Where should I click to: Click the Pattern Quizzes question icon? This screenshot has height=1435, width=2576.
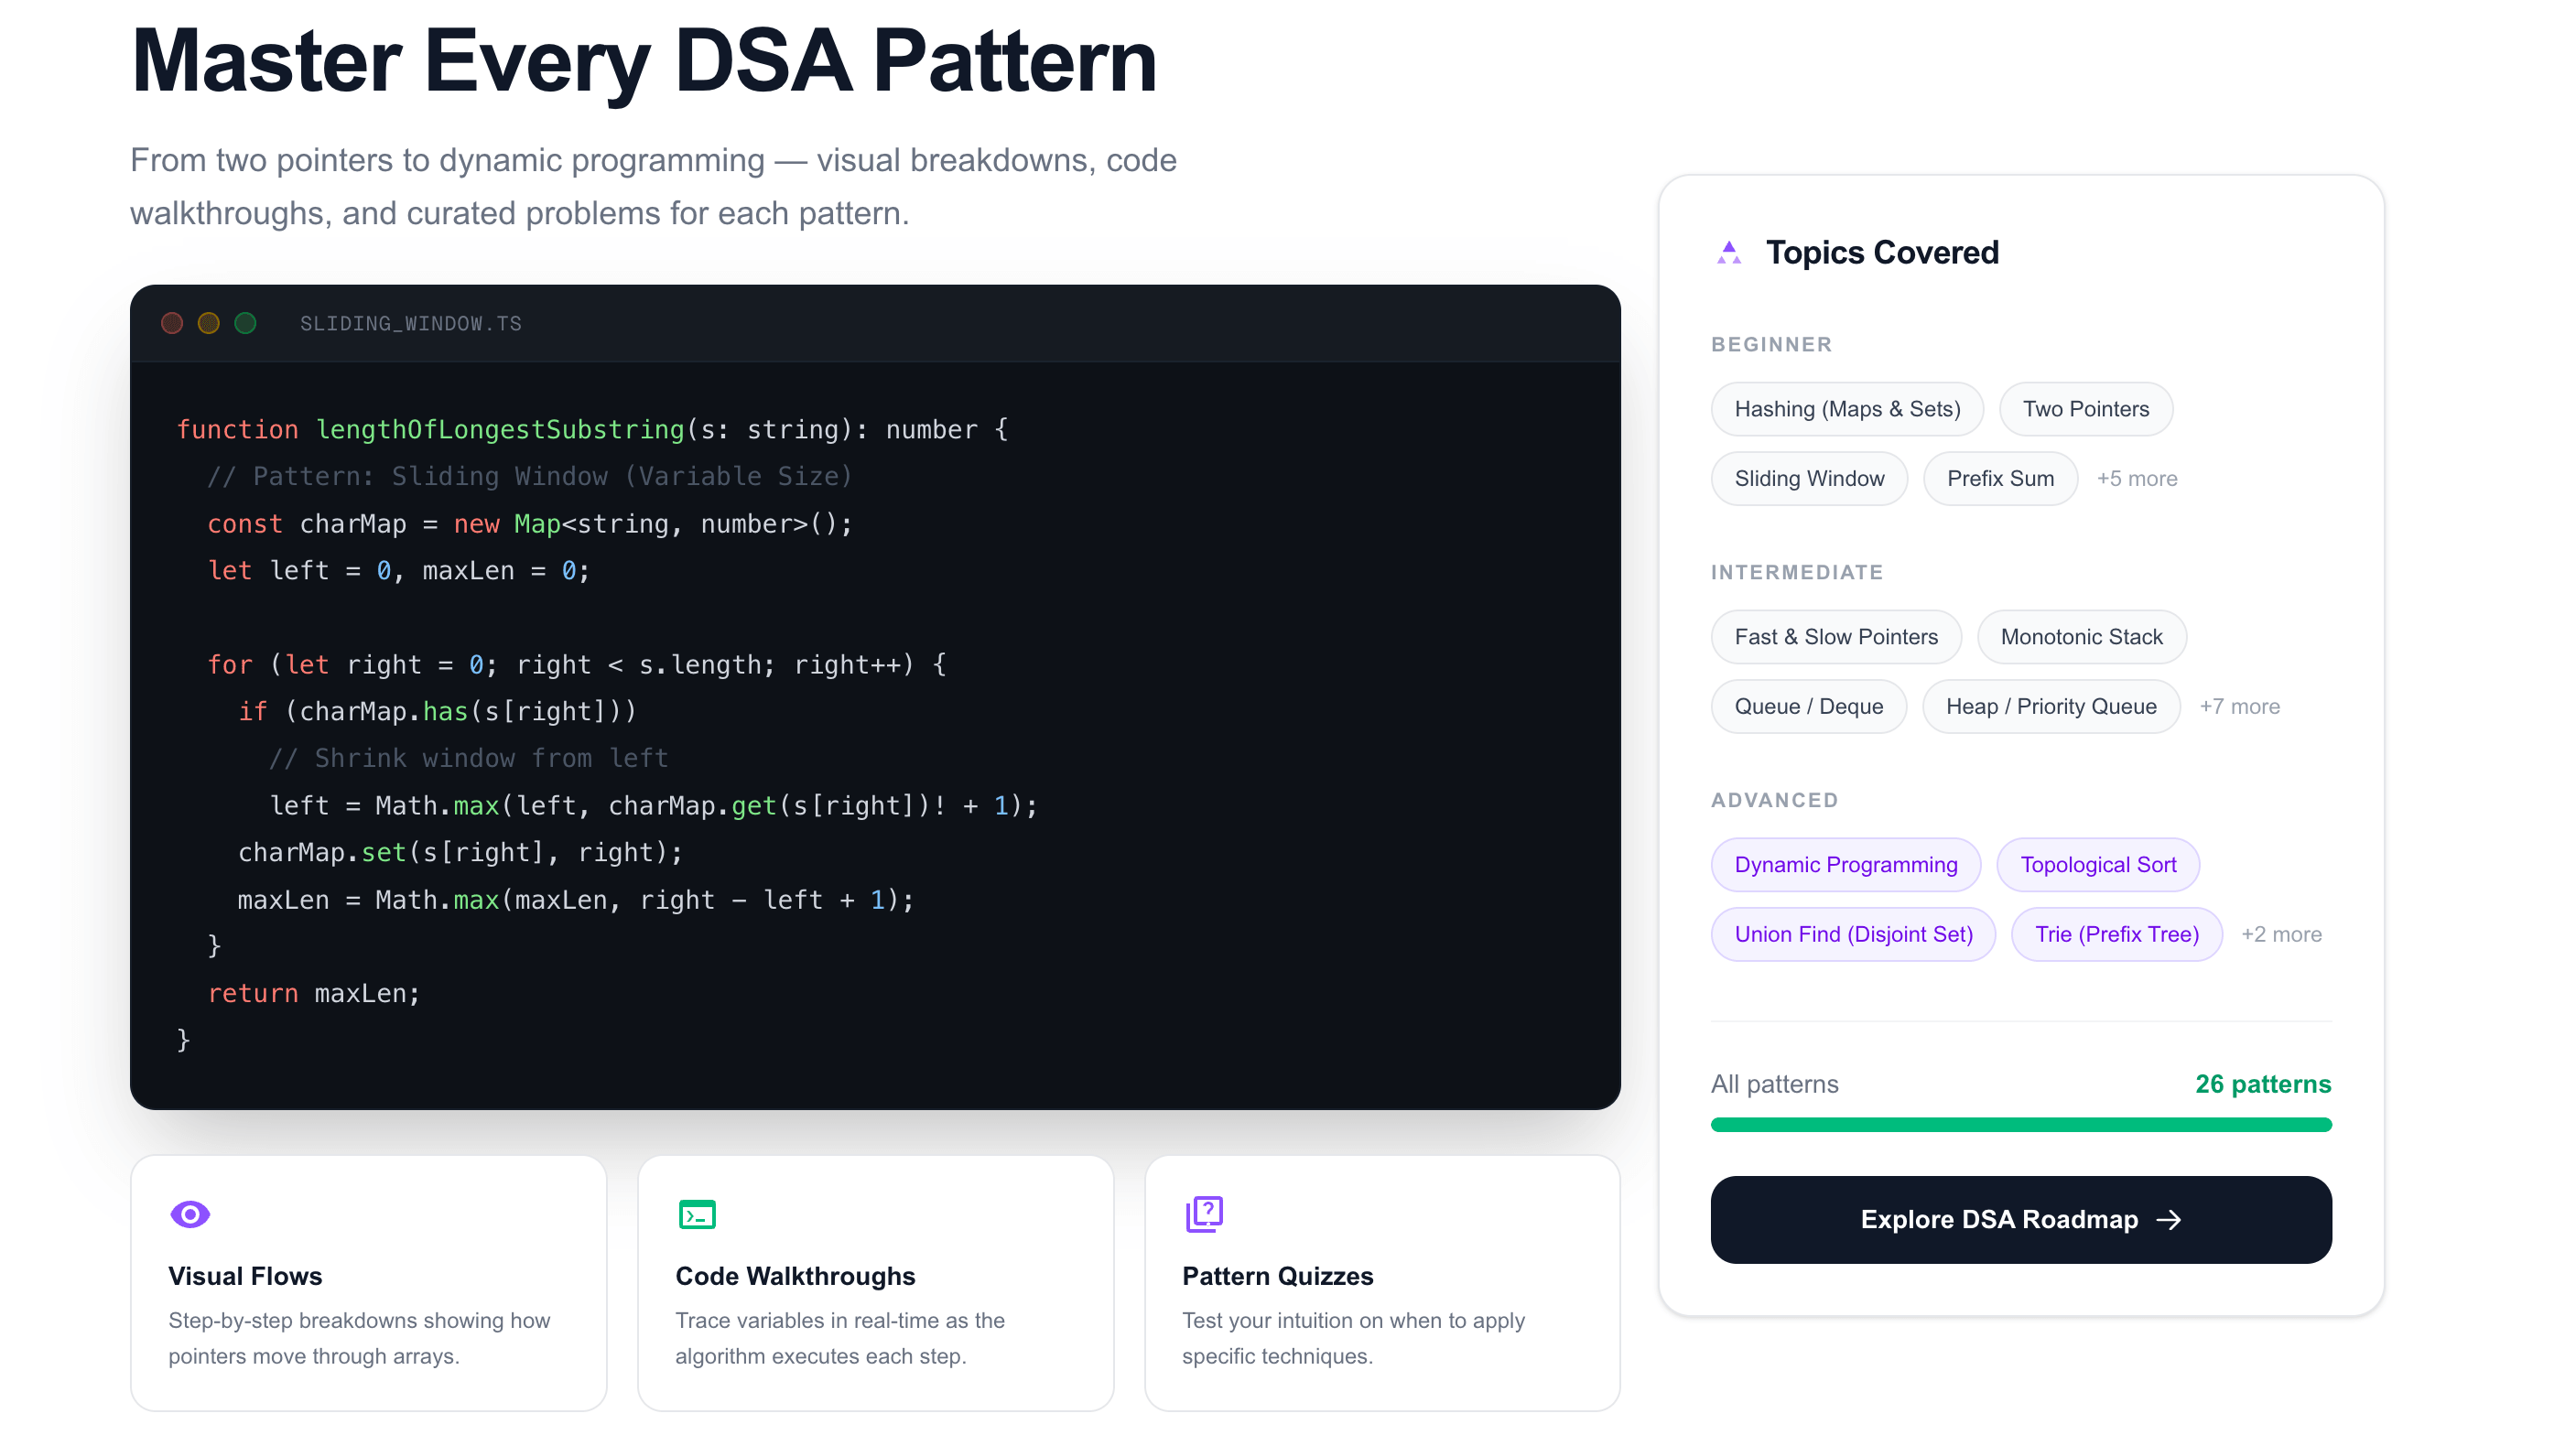(x=1204, y=1214)
